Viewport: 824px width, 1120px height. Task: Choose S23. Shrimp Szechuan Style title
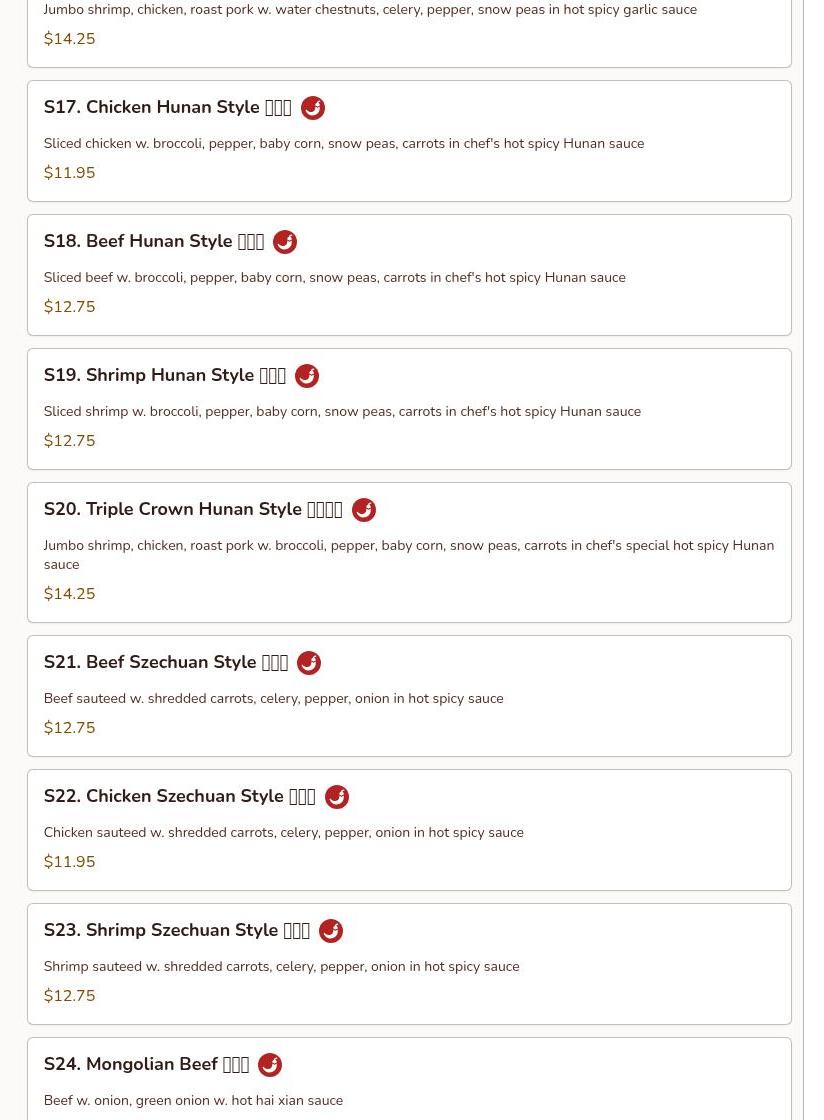click(x=176, y=930)
